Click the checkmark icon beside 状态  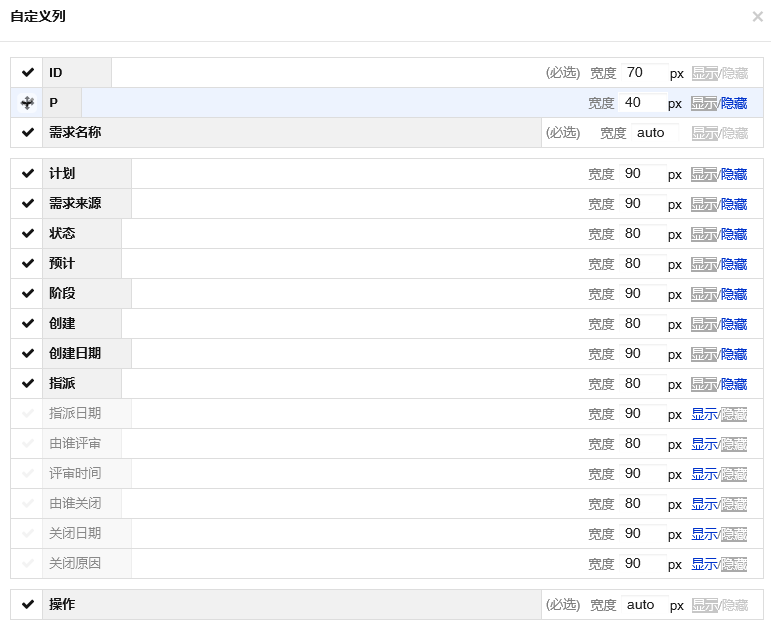(28, 234)
